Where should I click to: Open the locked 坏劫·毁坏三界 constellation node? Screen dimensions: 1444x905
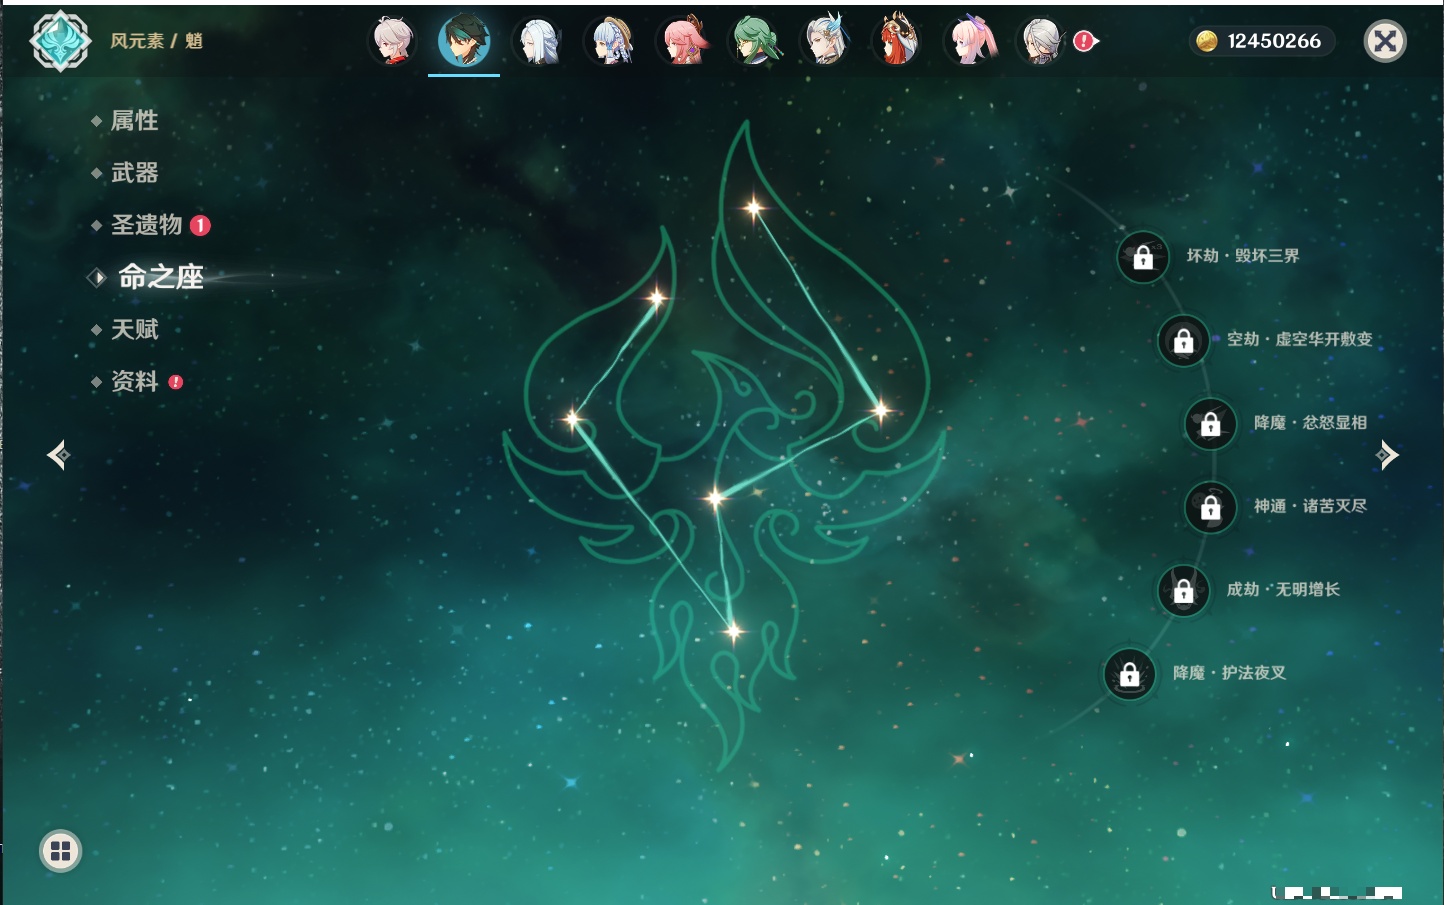tap(1143, 257)
